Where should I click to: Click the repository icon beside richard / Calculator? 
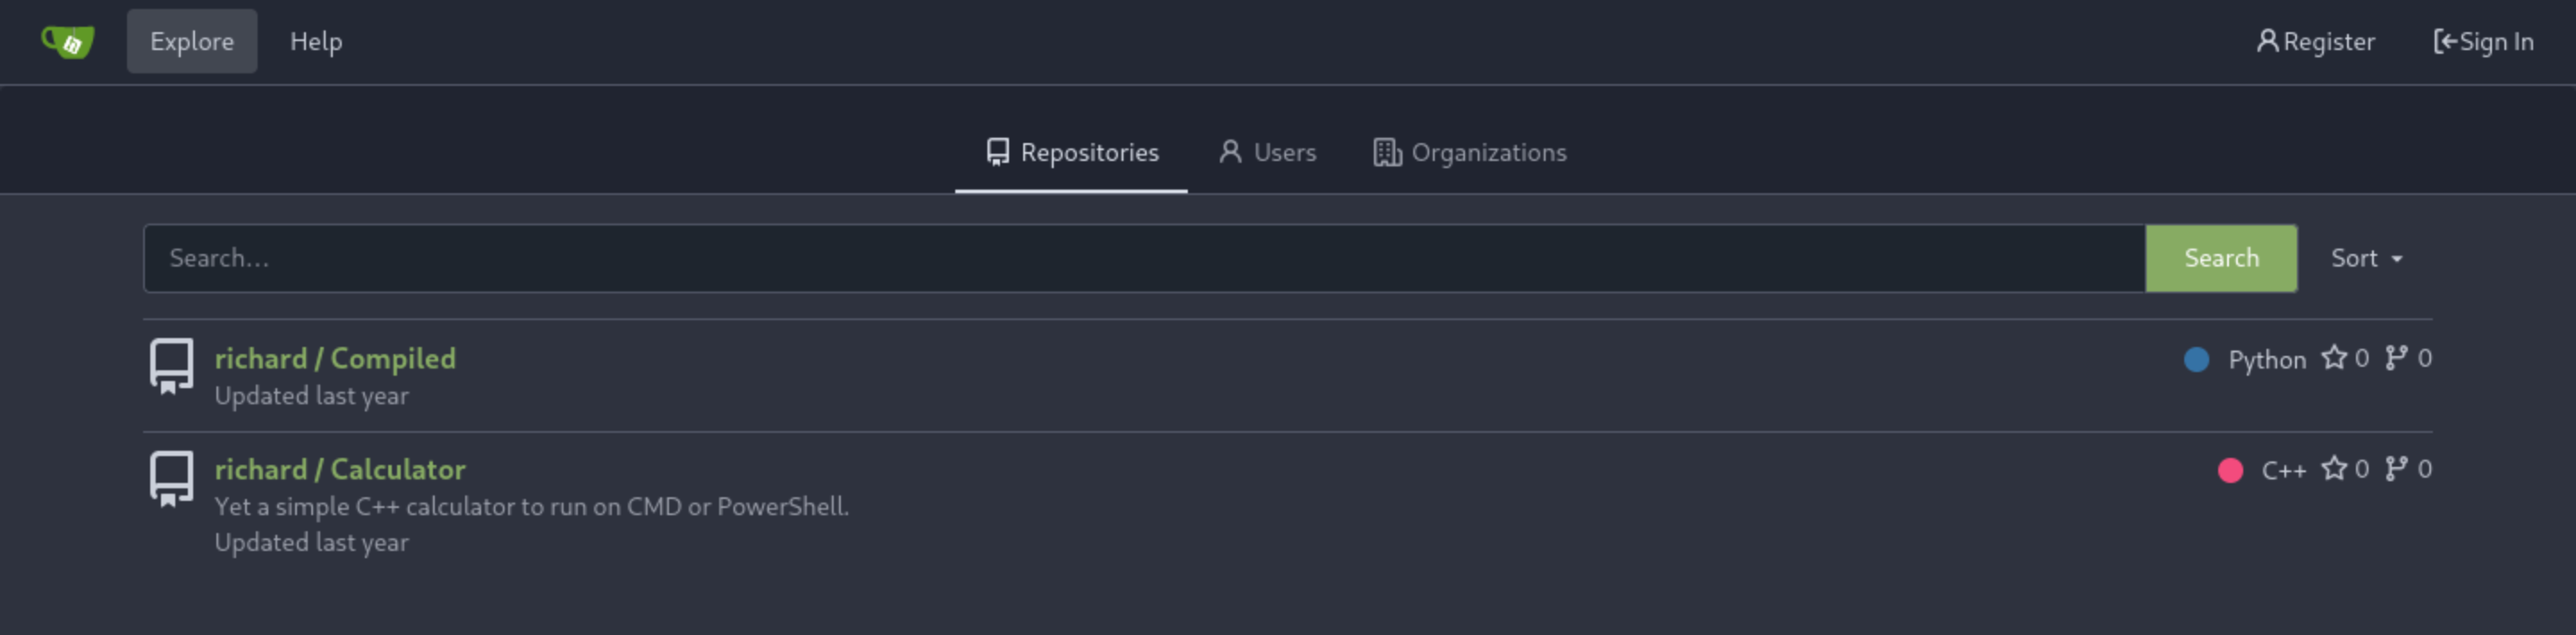171,478
